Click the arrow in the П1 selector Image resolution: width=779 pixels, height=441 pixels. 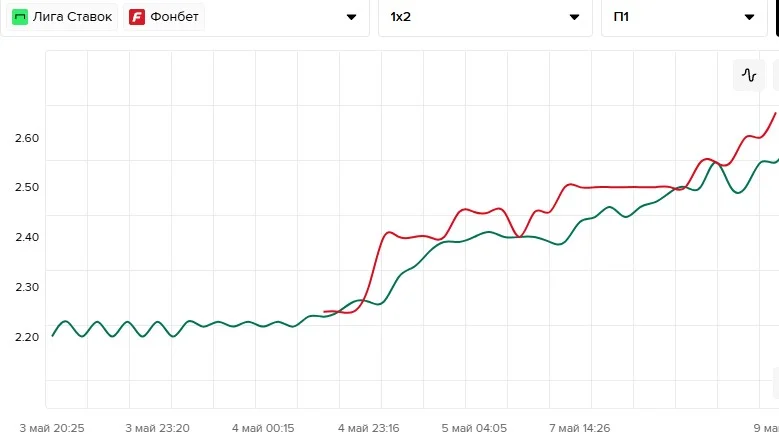(749, 17)
